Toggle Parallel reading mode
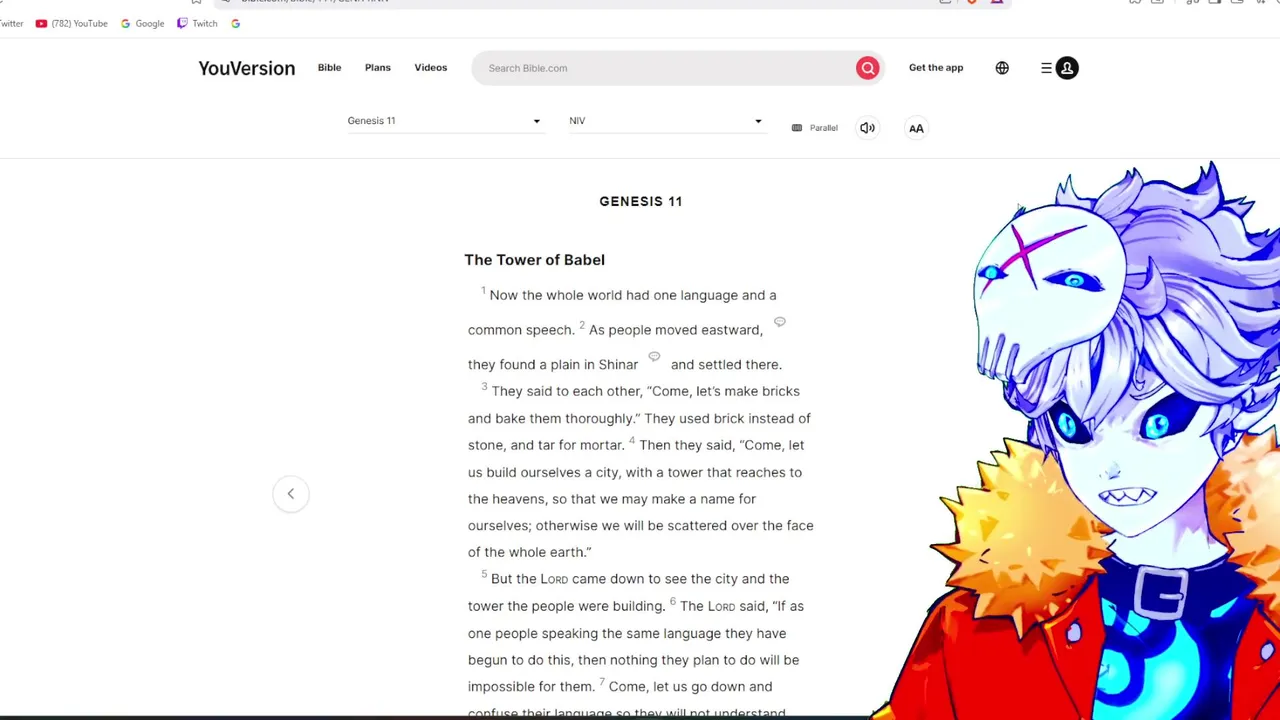The width and height of the screenshot is (1280, 720). [815, 128]
